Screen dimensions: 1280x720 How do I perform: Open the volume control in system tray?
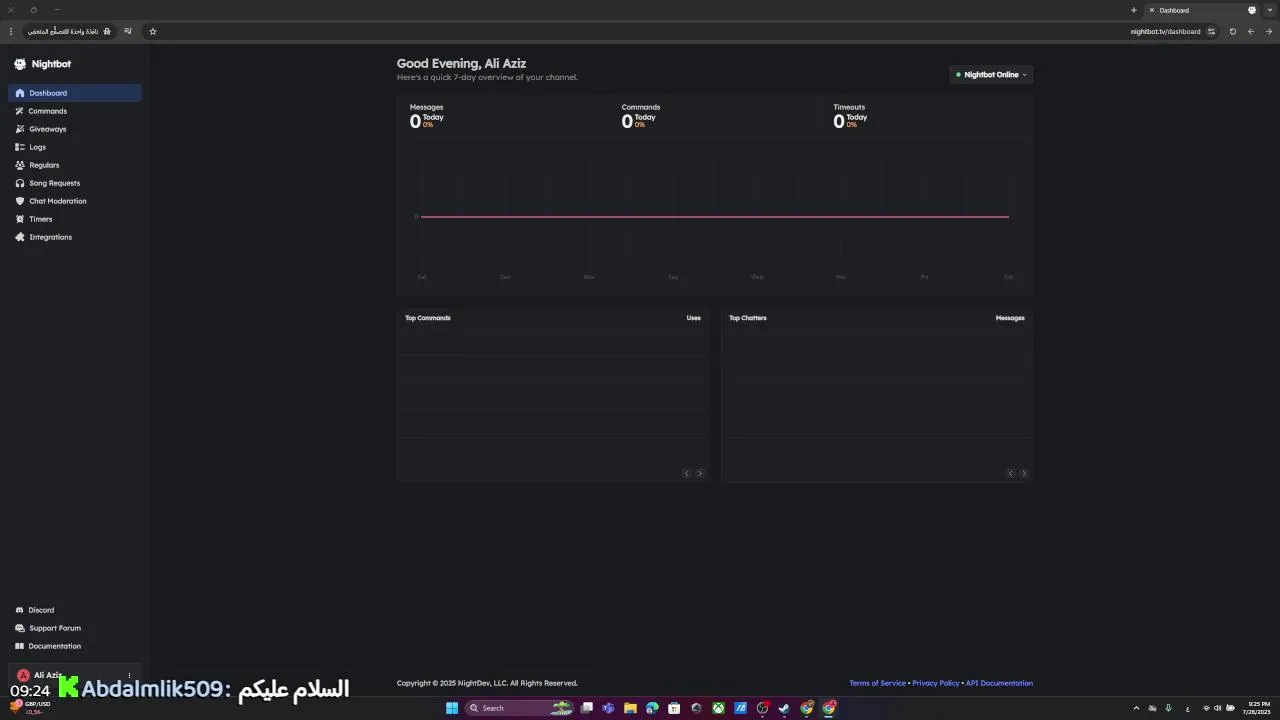tap(1218, 708)
